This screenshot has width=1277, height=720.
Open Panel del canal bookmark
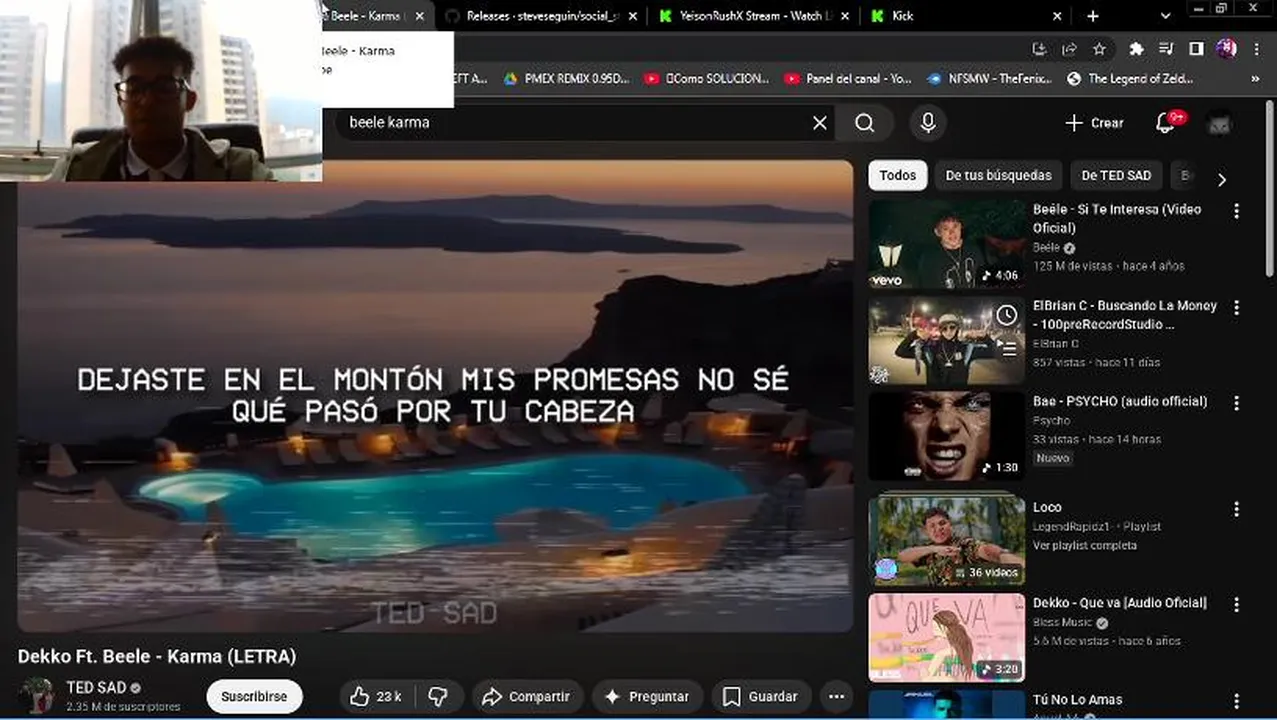848,78
